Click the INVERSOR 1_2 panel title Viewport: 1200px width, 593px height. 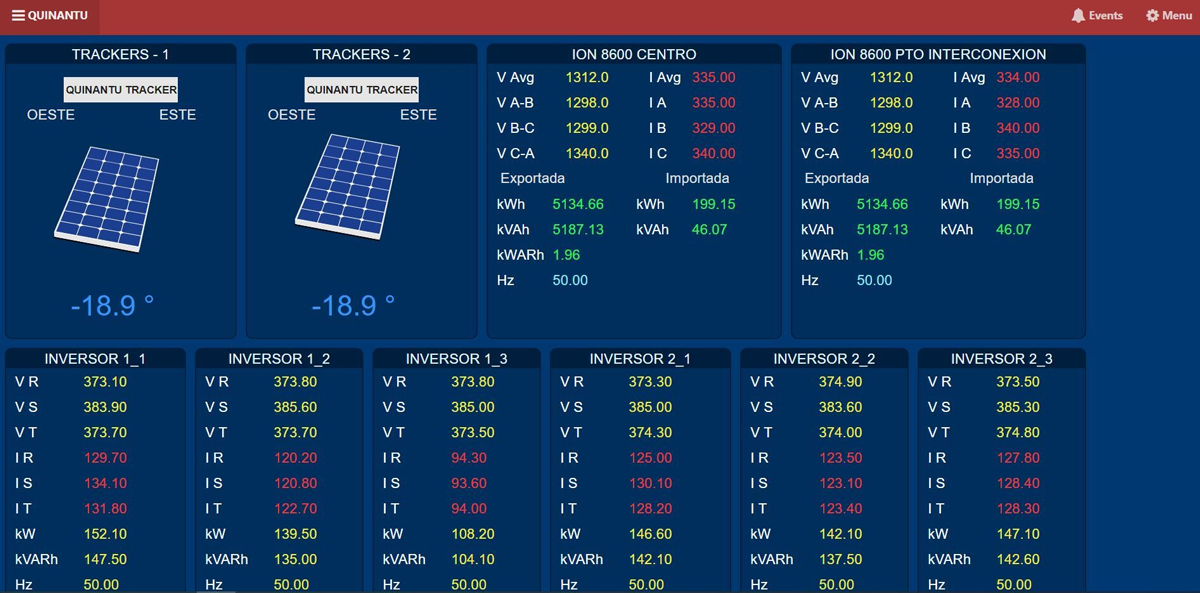tap(279, 358)
